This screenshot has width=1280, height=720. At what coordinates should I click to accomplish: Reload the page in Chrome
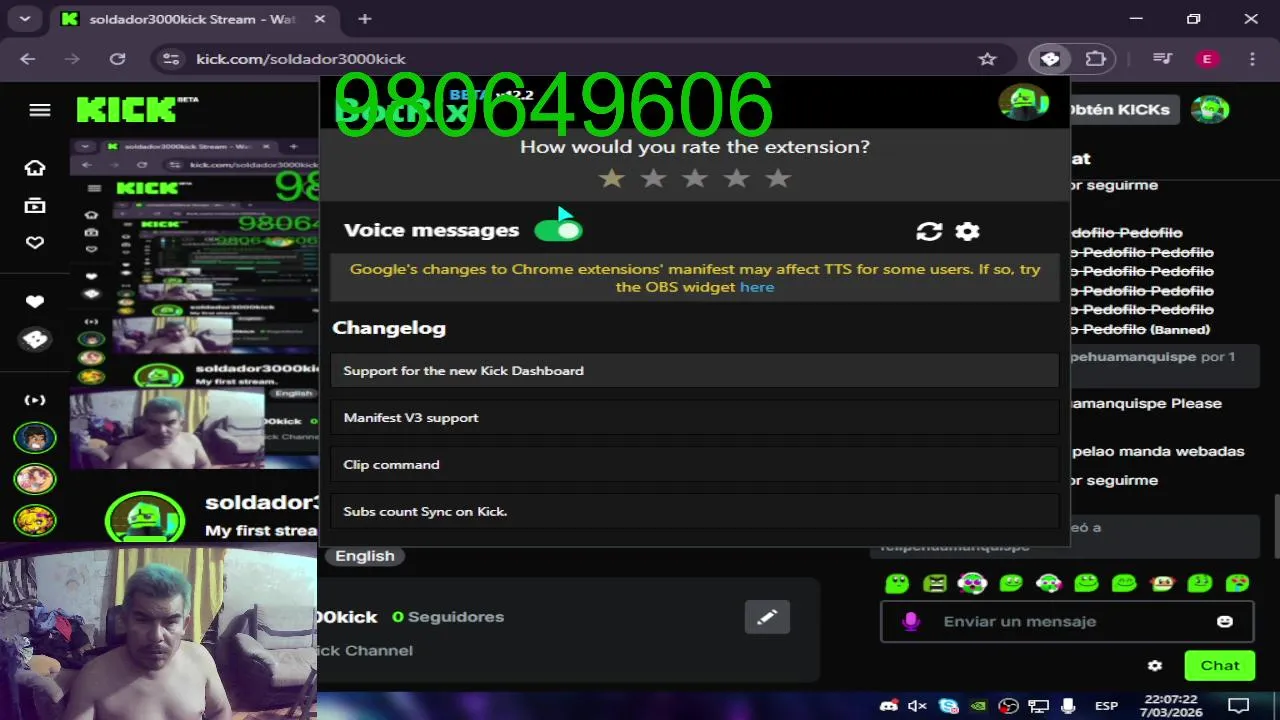click(x=118, y=59)
